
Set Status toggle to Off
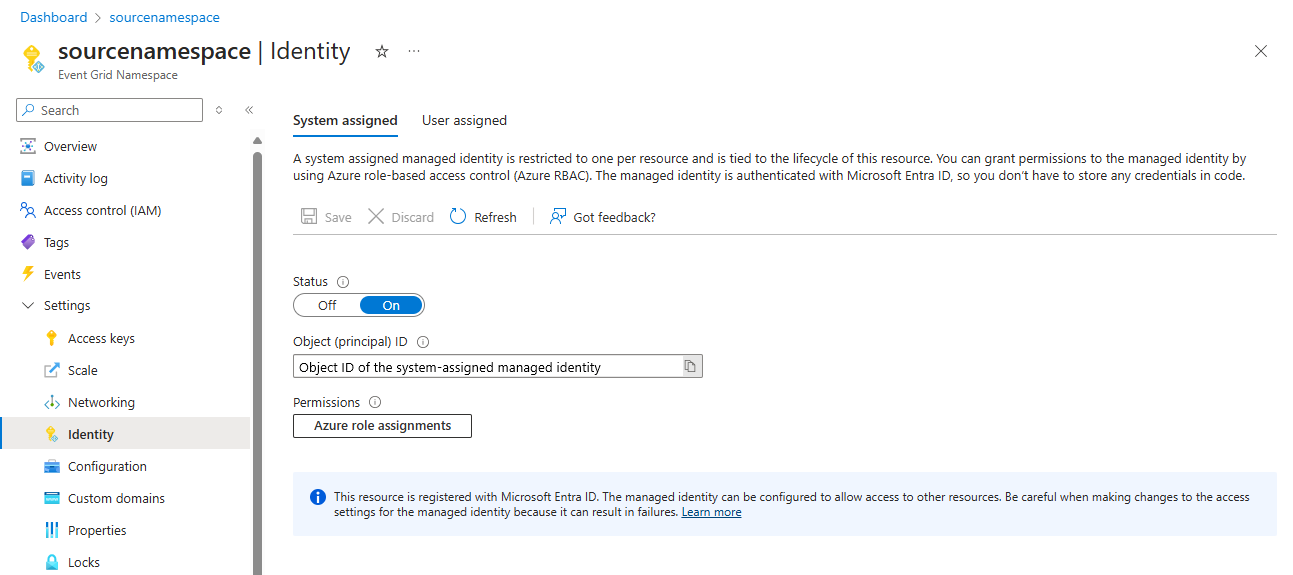327,305
